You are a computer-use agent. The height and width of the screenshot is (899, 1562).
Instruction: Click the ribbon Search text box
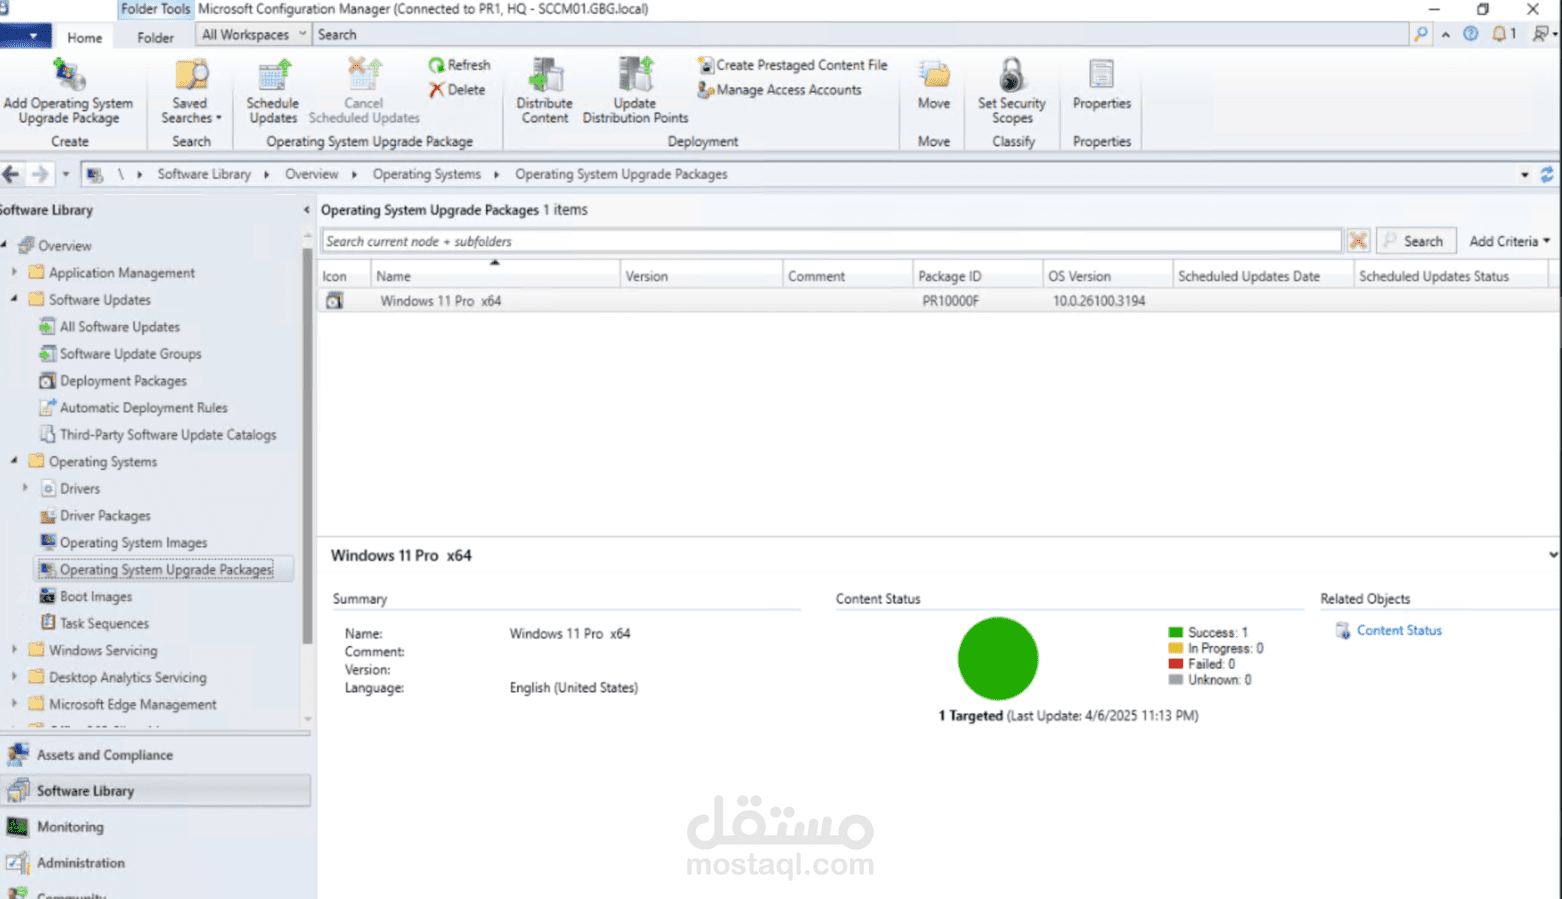tap(861, 34)
